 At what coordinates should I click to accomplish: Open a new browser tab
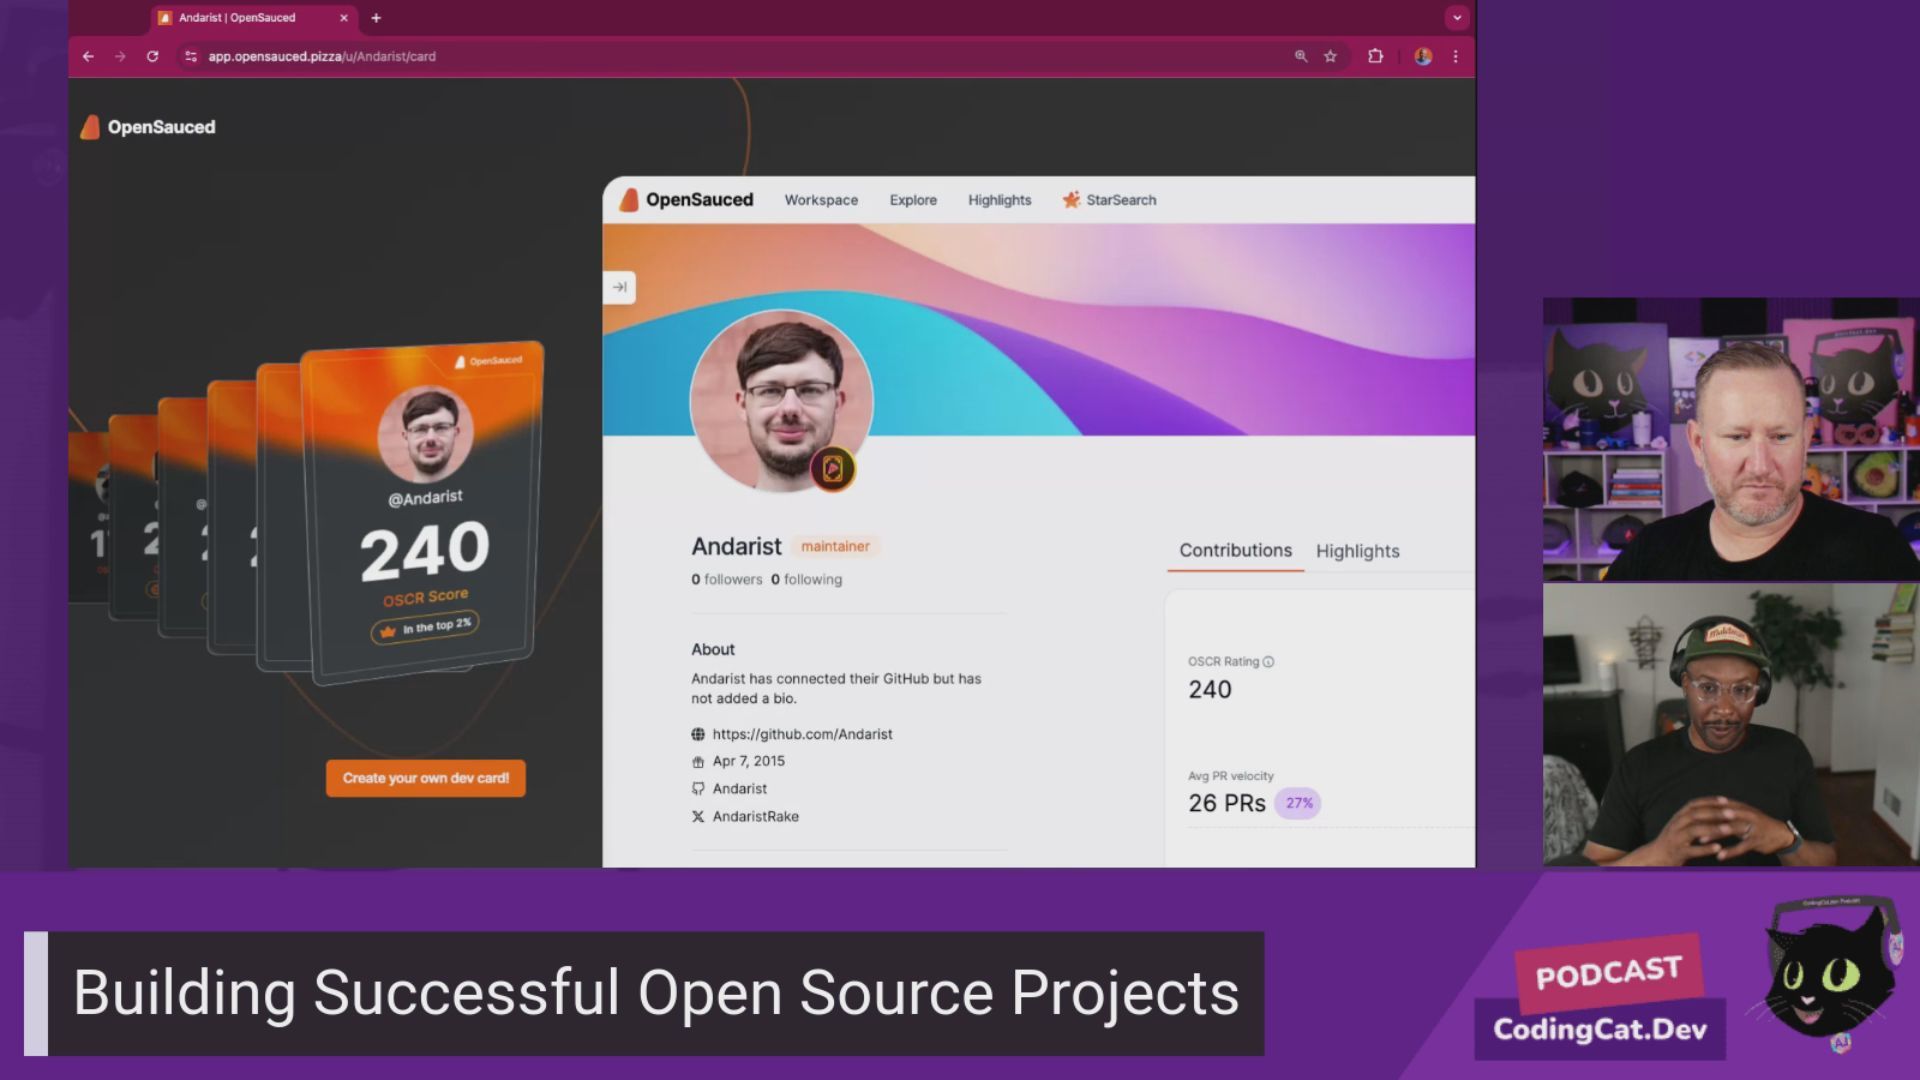coord(376,18)
